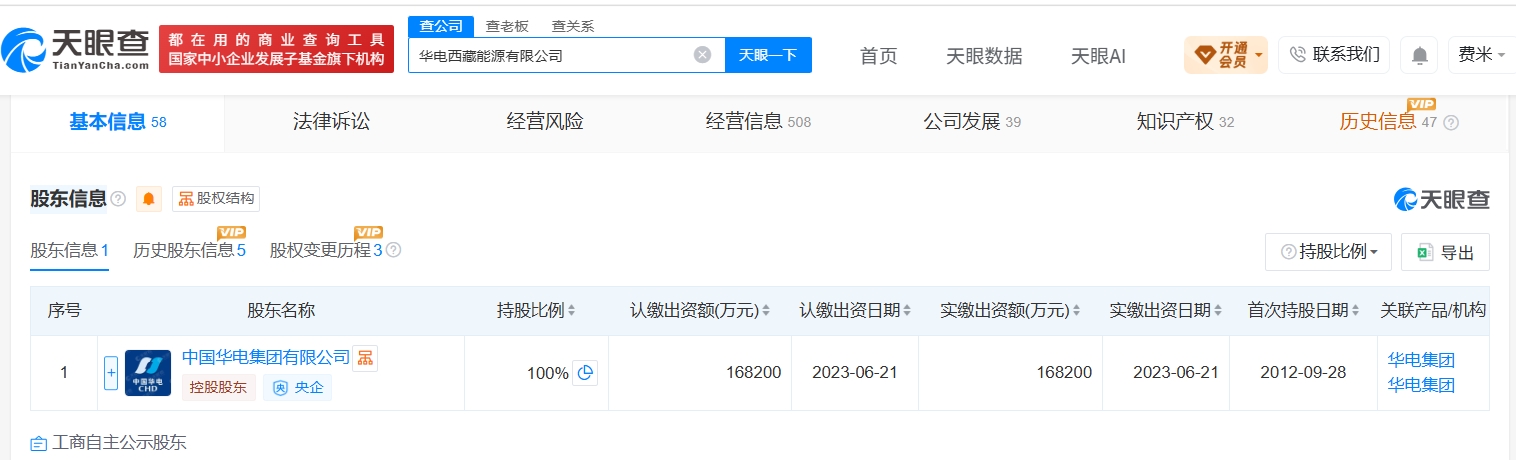Click the orange alert bell beside 股东信息
Viewport: 1516px width, 460px height.
pyautogui.click(x=149, y=198)
